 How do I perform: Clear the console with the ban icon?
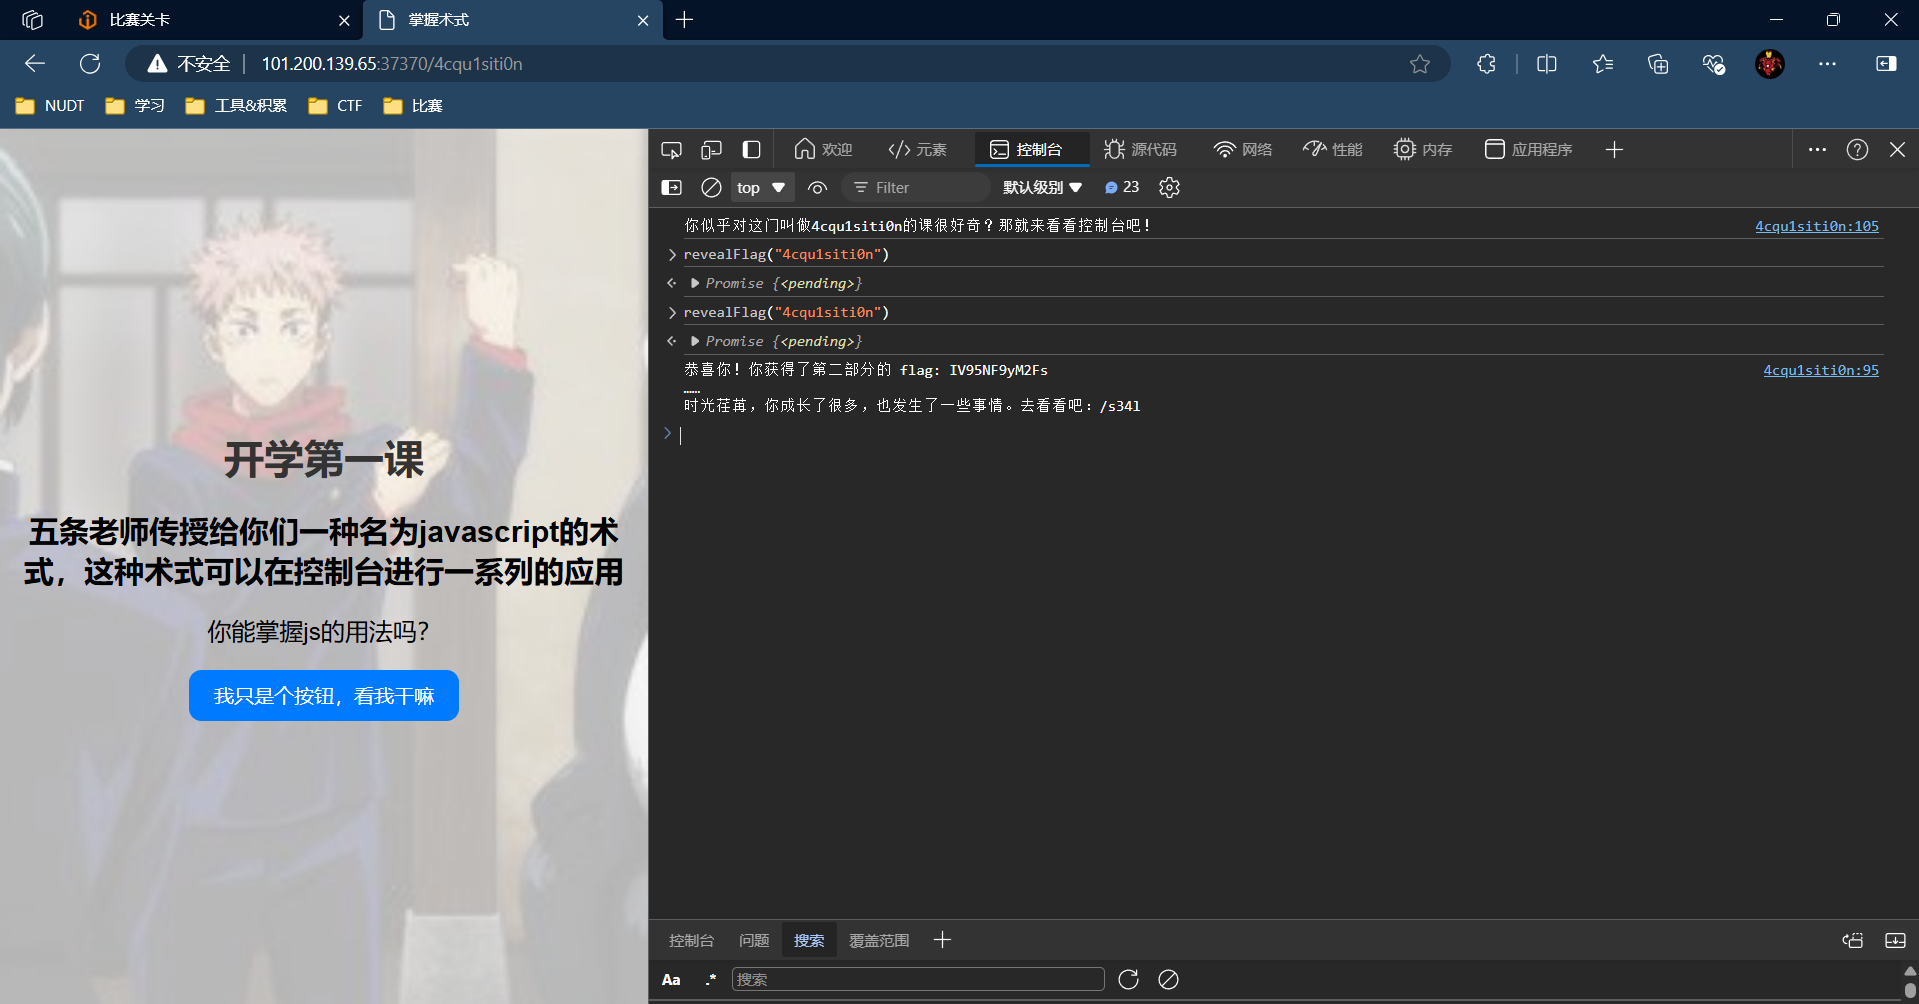pyautogui.click(x=711, y=188)
